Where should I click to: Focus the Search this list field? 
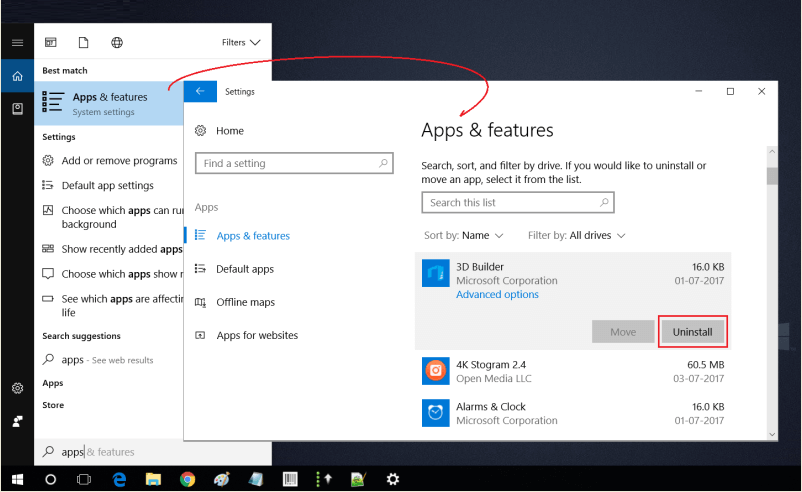(x=518, y=203)
